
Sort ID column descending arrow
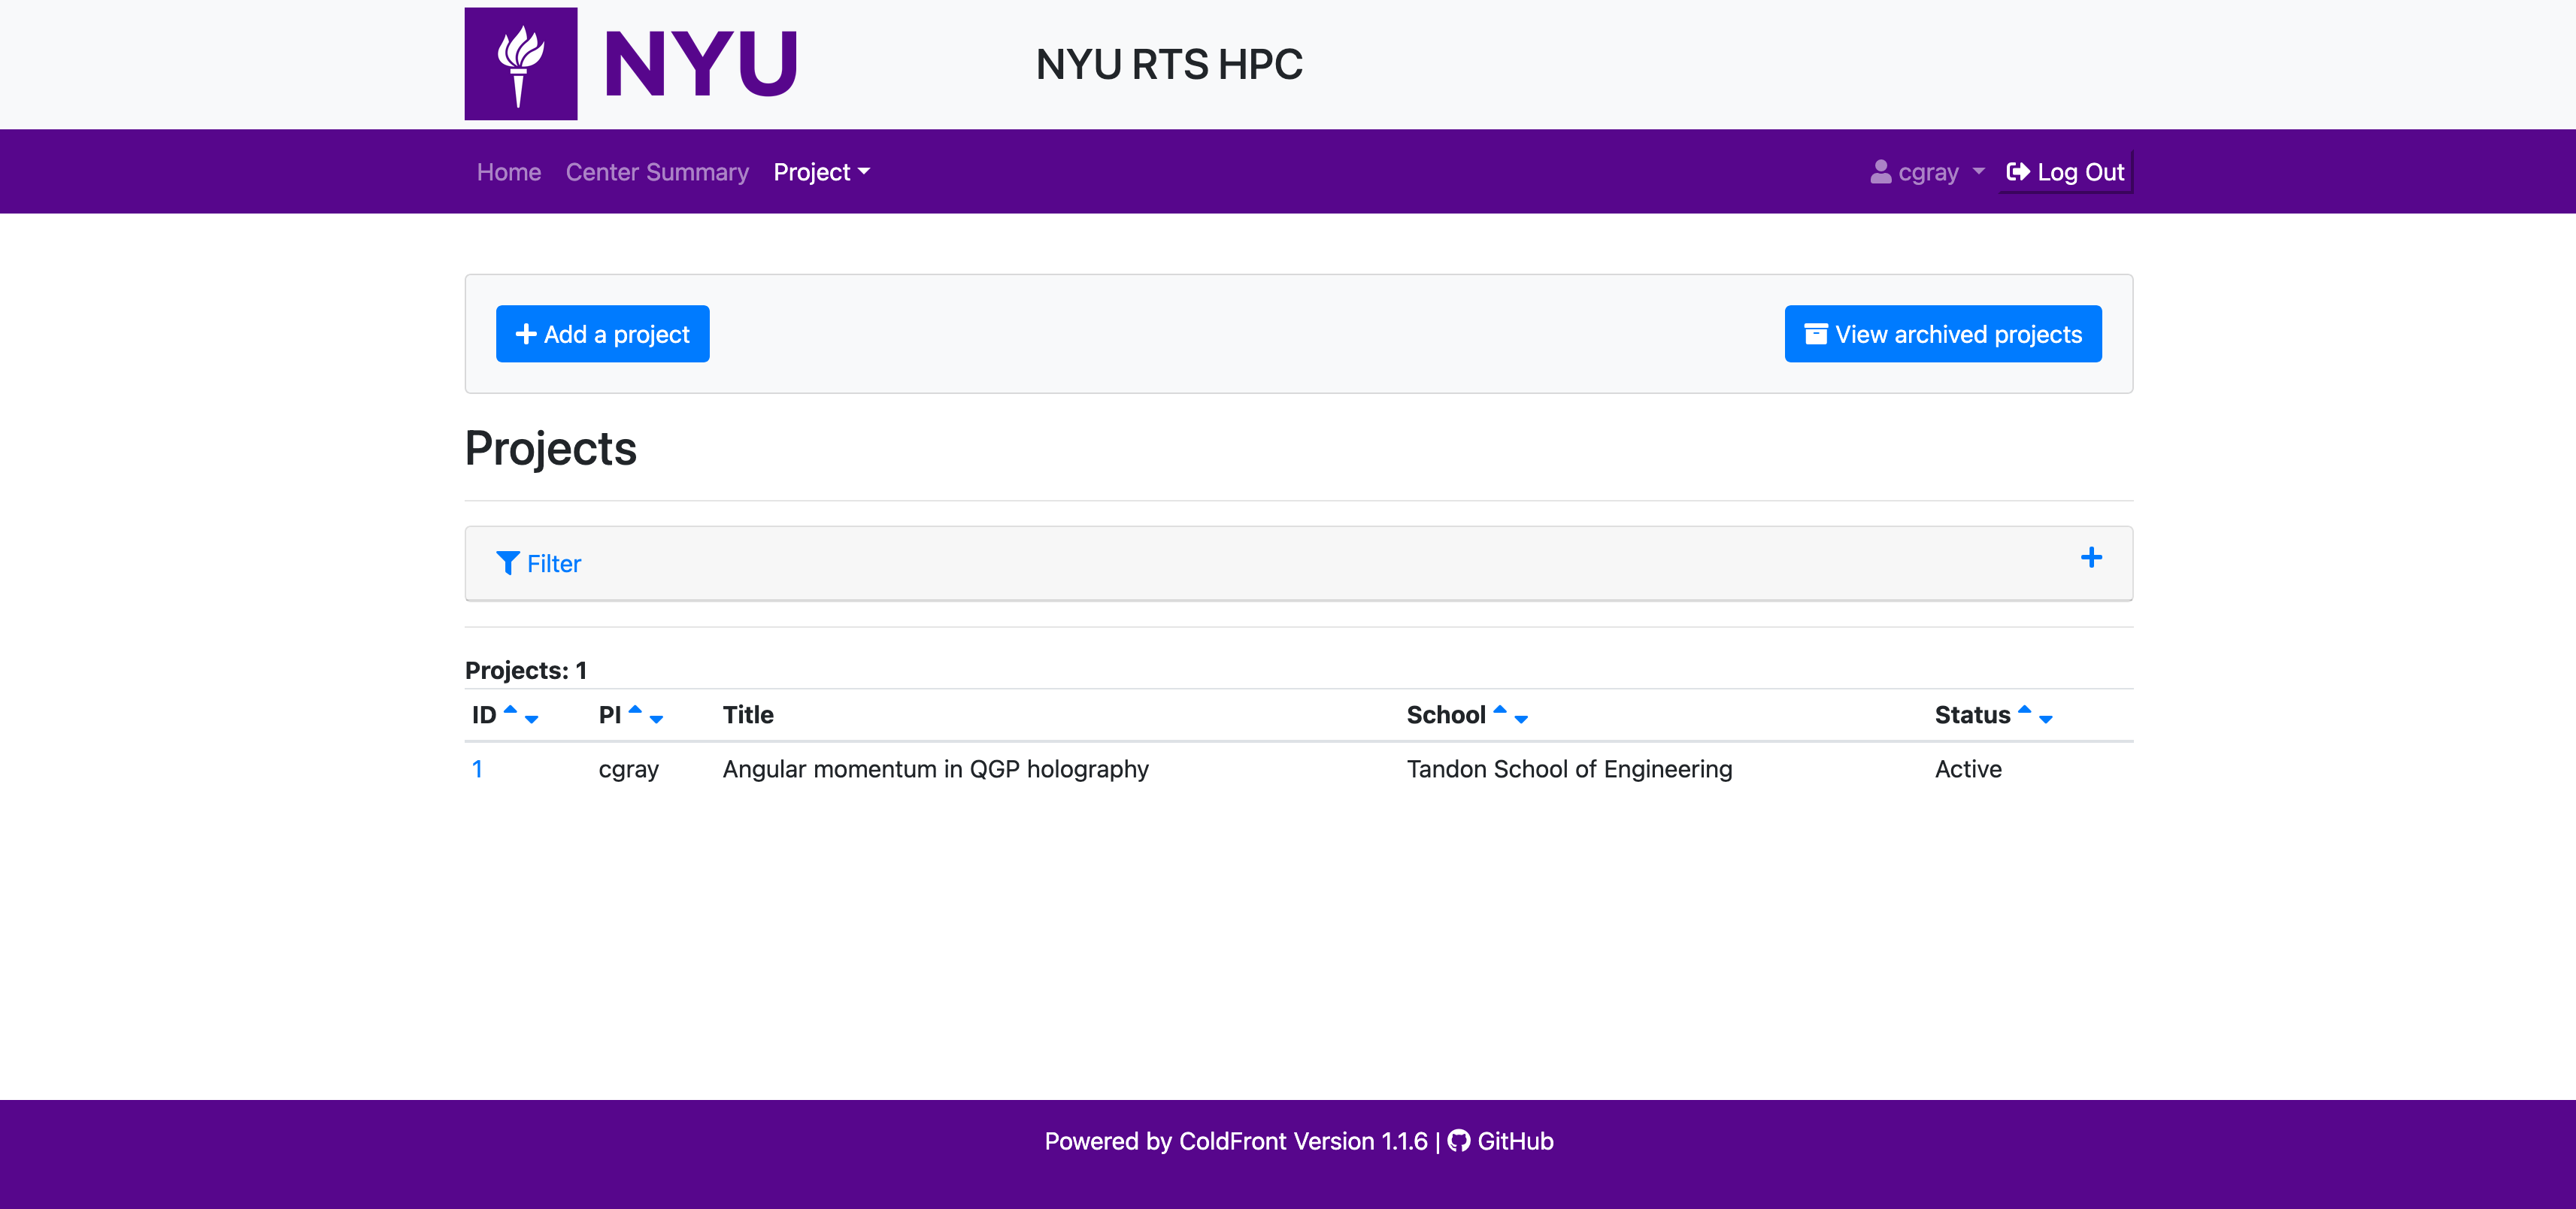click(532, 720)
